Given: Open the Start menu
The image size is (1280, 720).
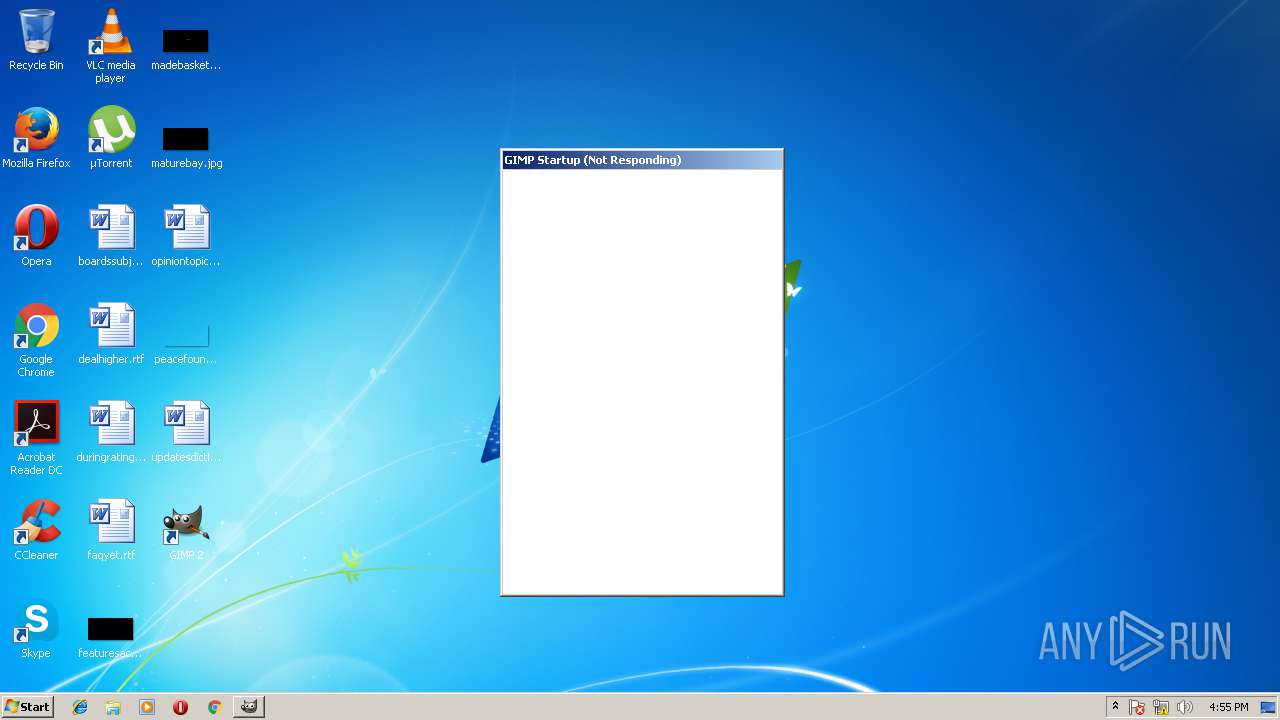Looking at the screenshot, I should pos(27,707).
